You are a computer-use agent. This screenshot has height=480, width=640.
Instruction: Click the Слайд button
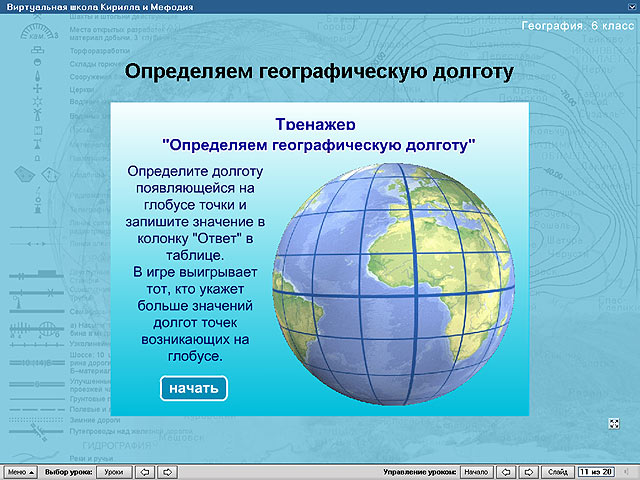coord(558,471)
